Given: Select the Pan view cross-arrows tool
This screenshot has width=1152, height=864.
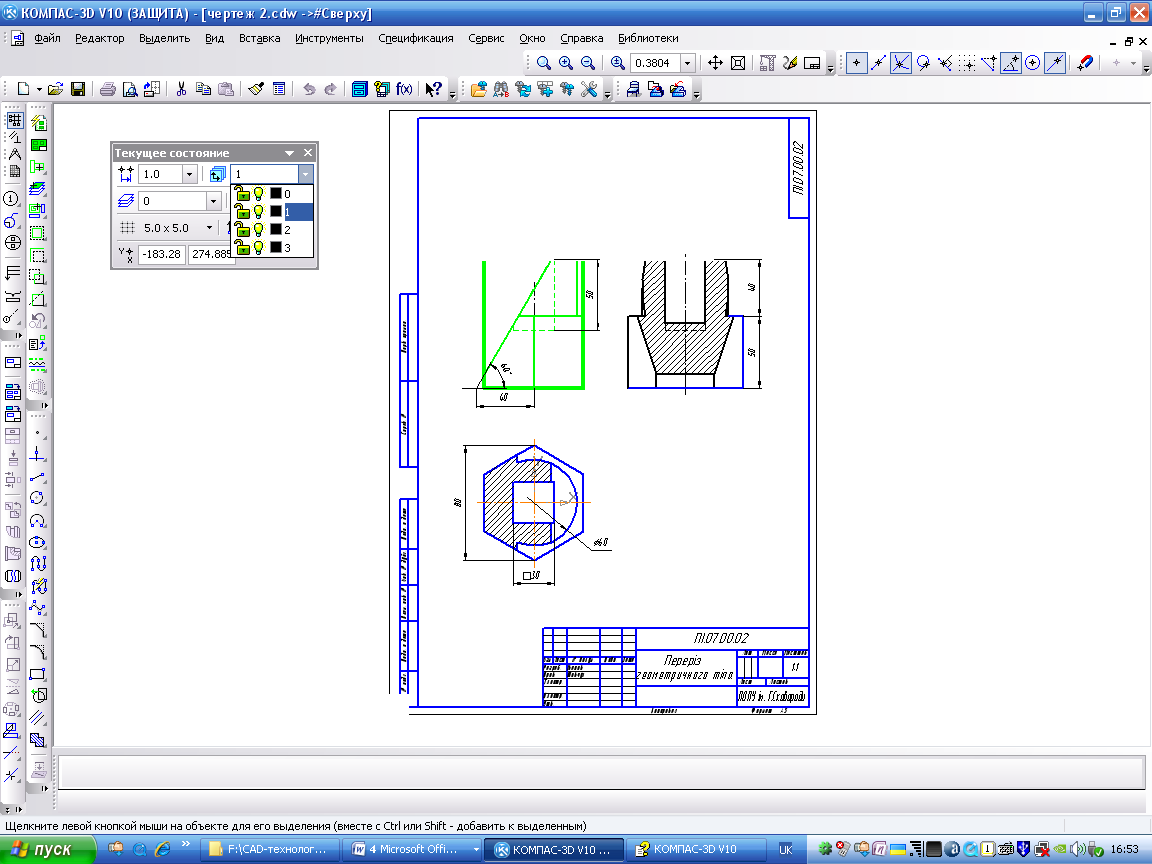Looking at the screenshot, I should coord(715,63).
